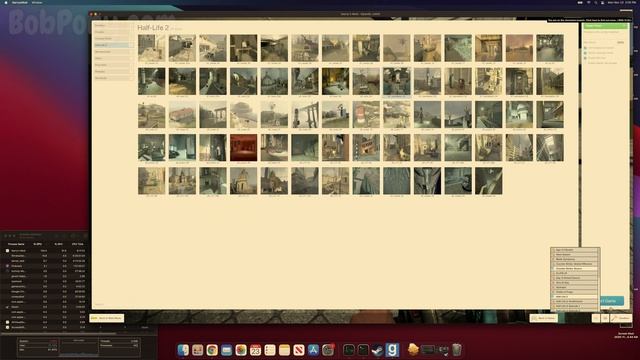This screenshot has width=640, height=360.
Task: Open the Notes app in the Dock
Action: click(x=284, y=350)
